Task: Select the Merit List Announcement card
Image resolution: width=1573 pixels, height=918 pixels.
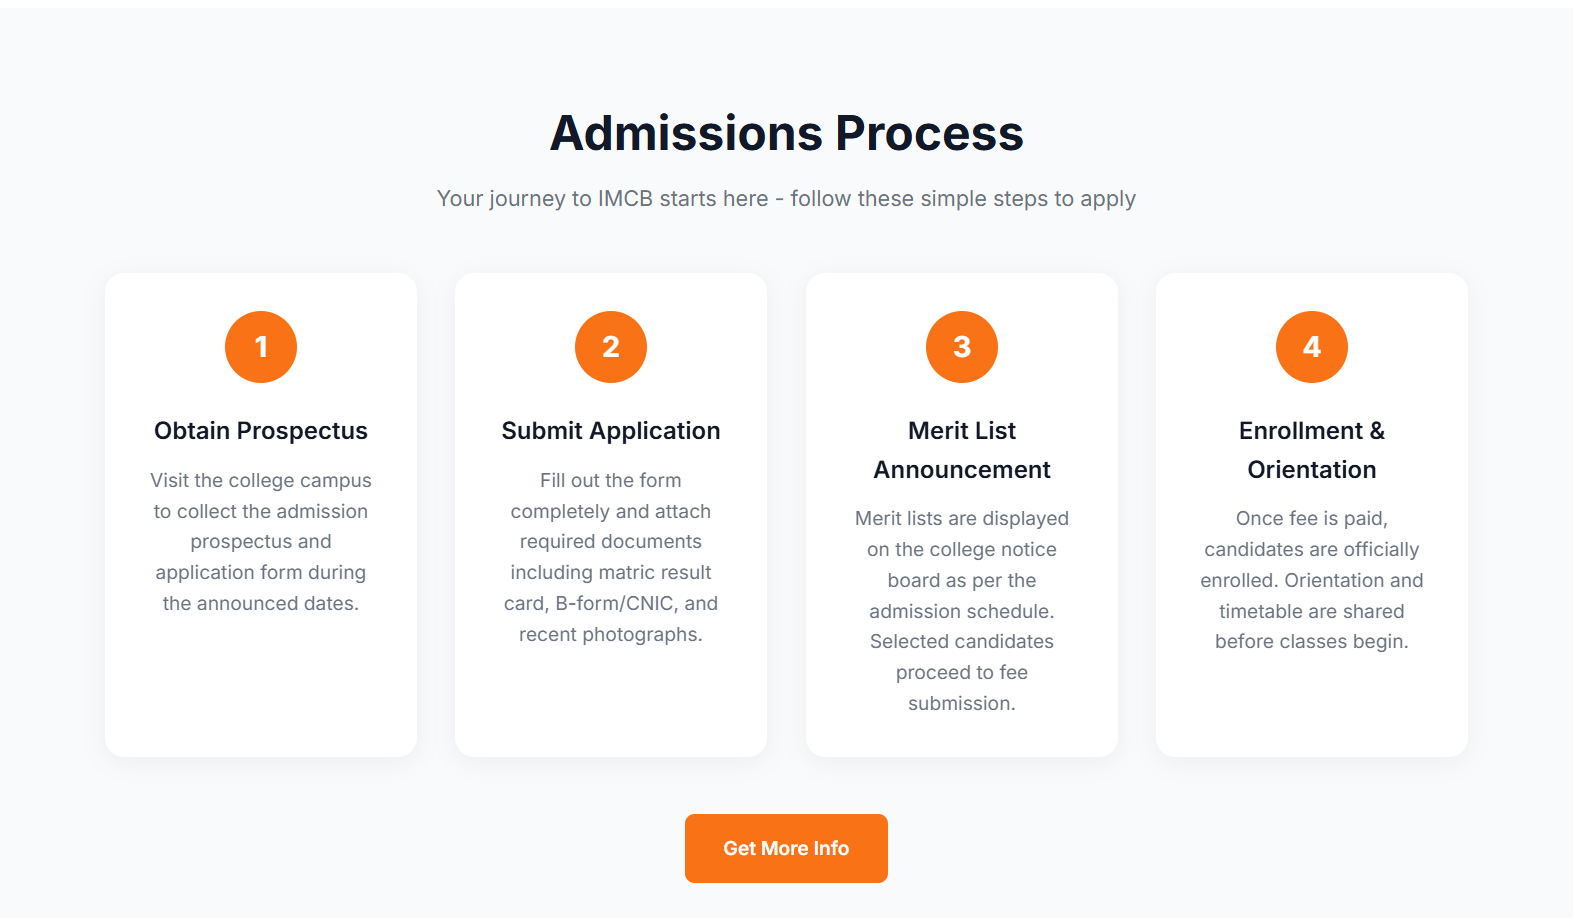Action: (x=961, y=513)
